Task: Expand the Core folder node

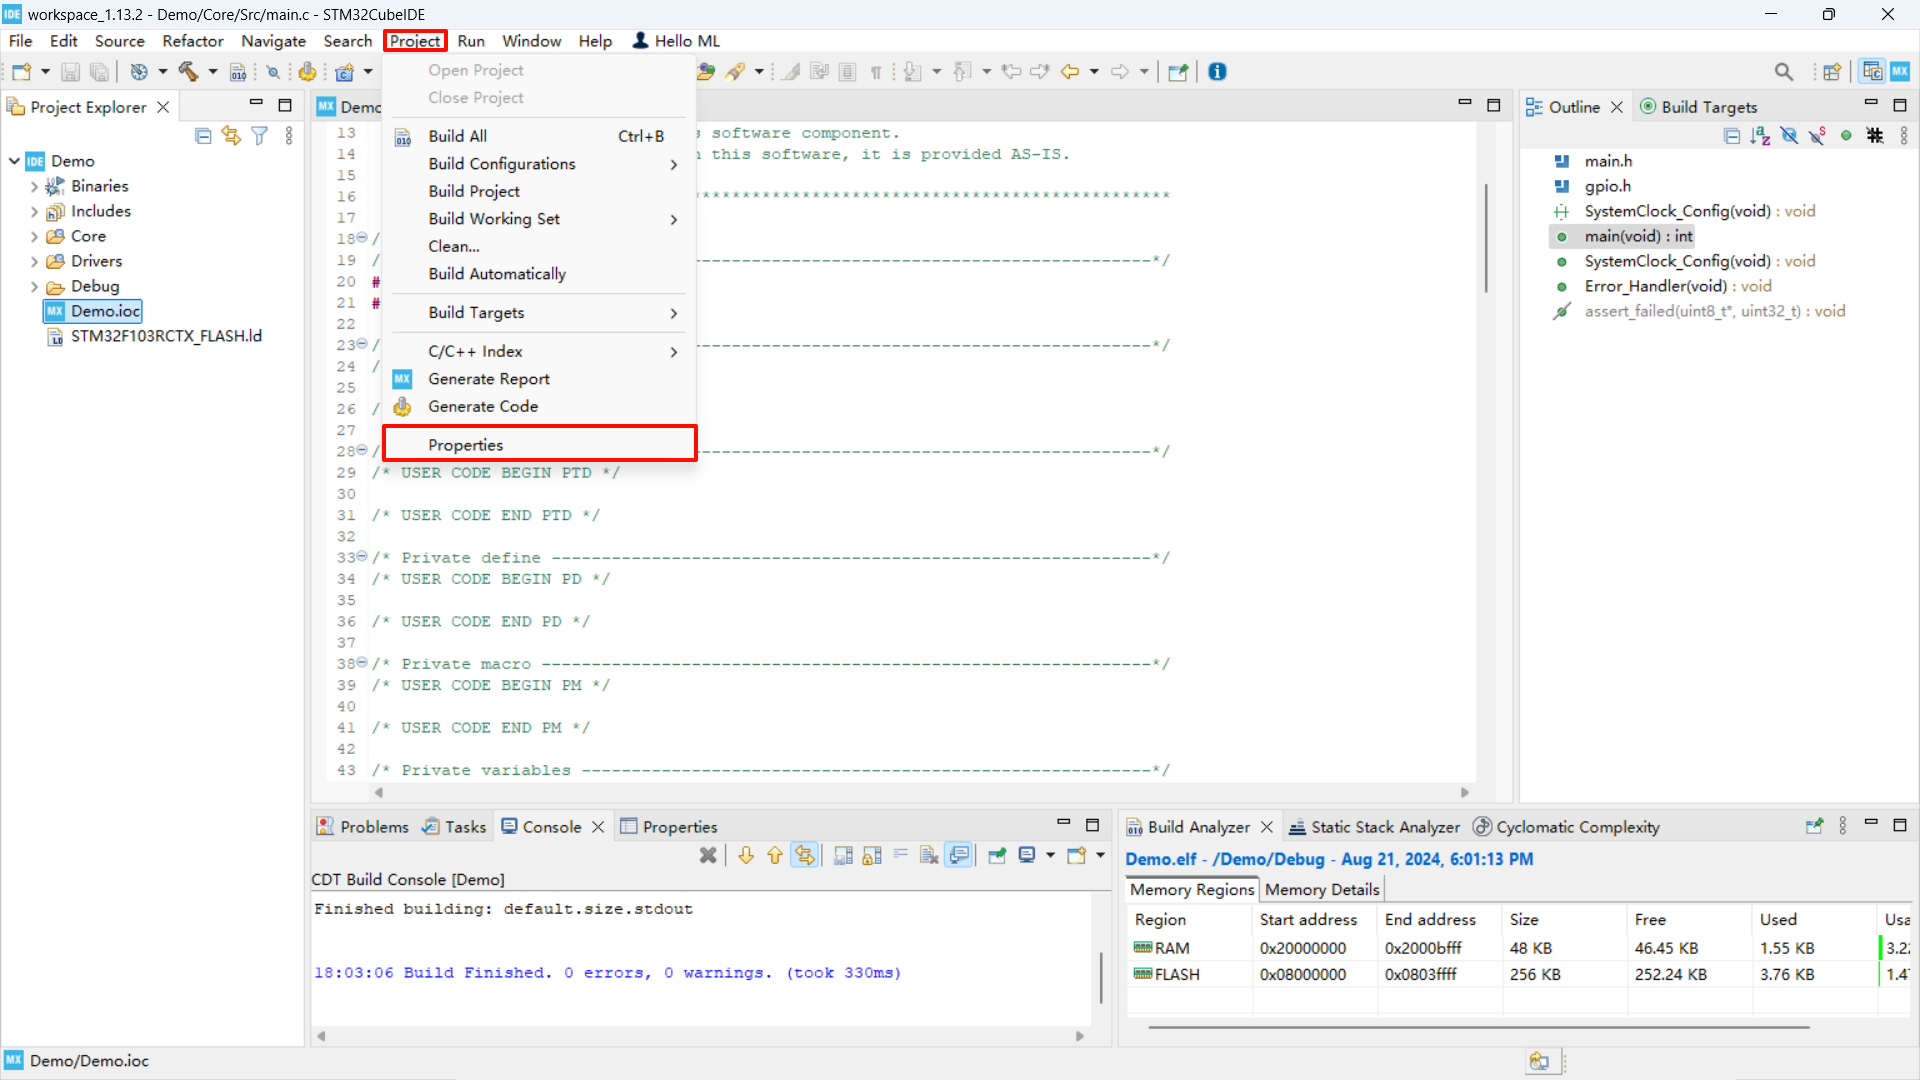Action: 34,237
